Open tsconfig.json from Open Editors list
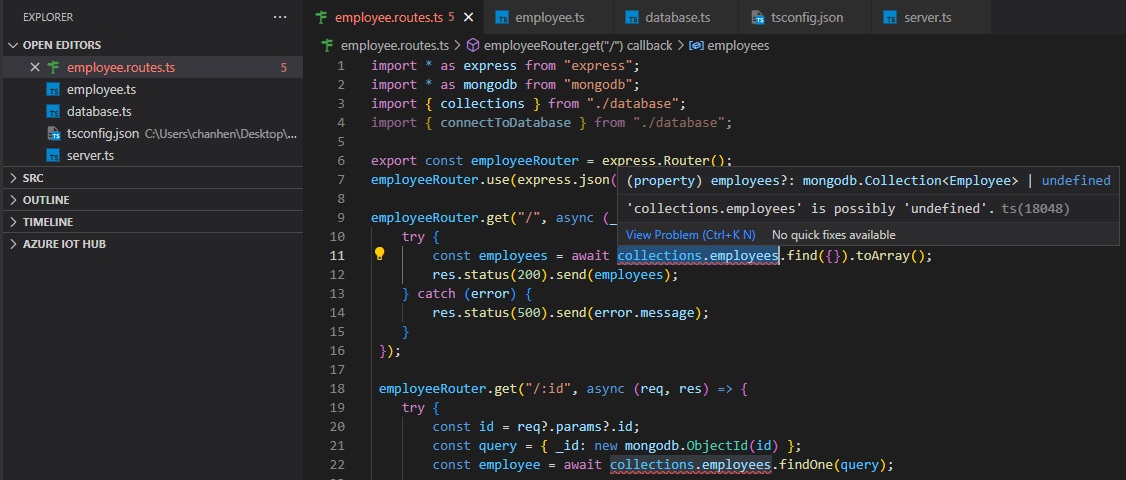1126x480 pixels. [x=103, y=133]
